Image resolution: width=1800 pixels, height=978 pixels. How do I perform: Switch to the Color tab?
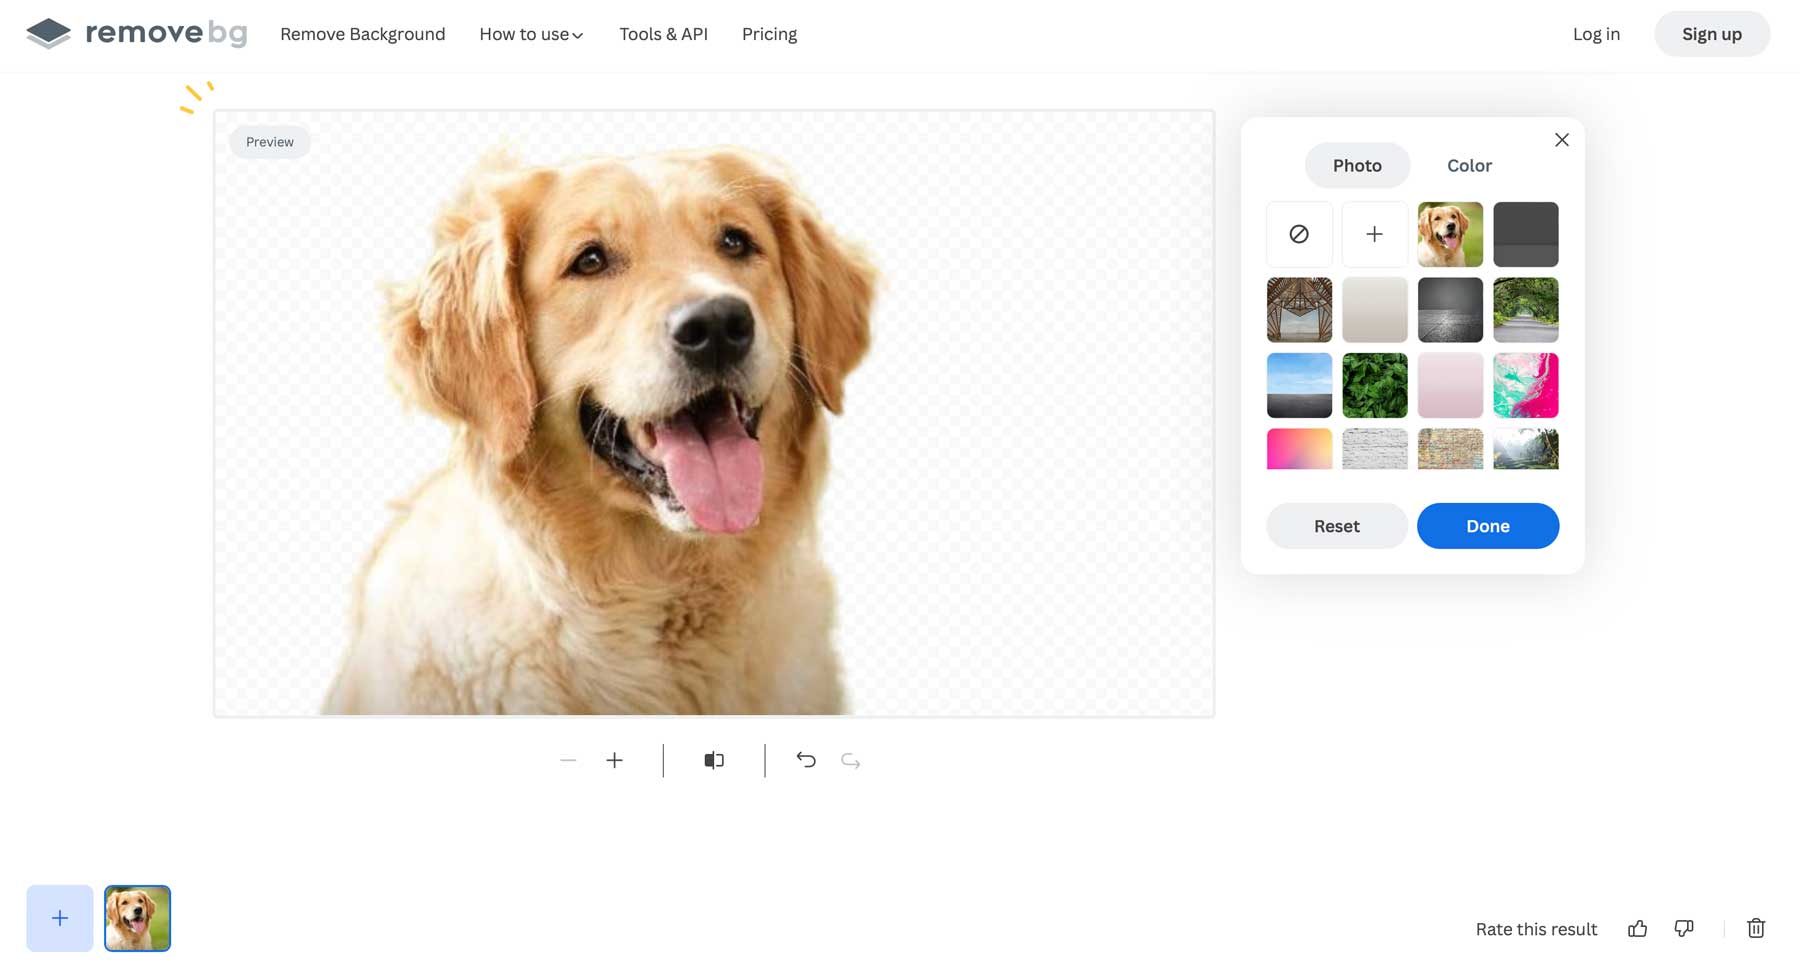pos(1468,165)
